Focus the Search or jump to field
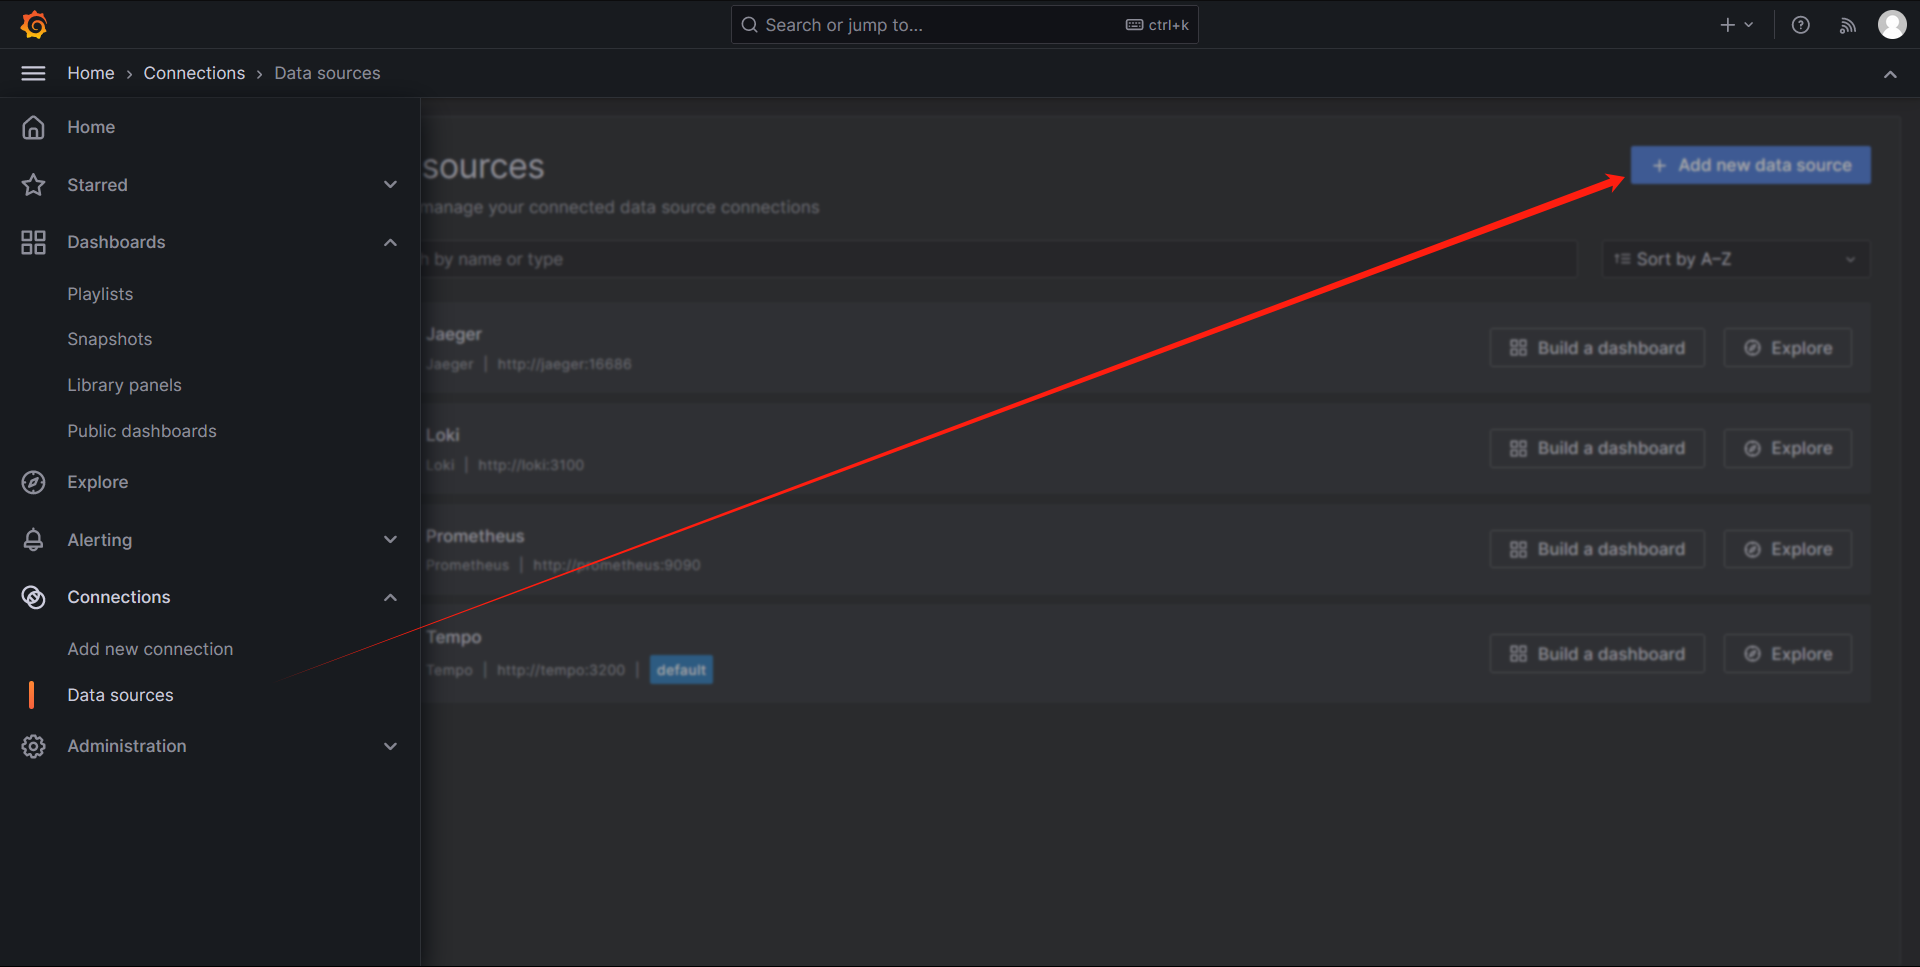The image size is (1920, 967). pyautogui.click(x=940, y=25)
